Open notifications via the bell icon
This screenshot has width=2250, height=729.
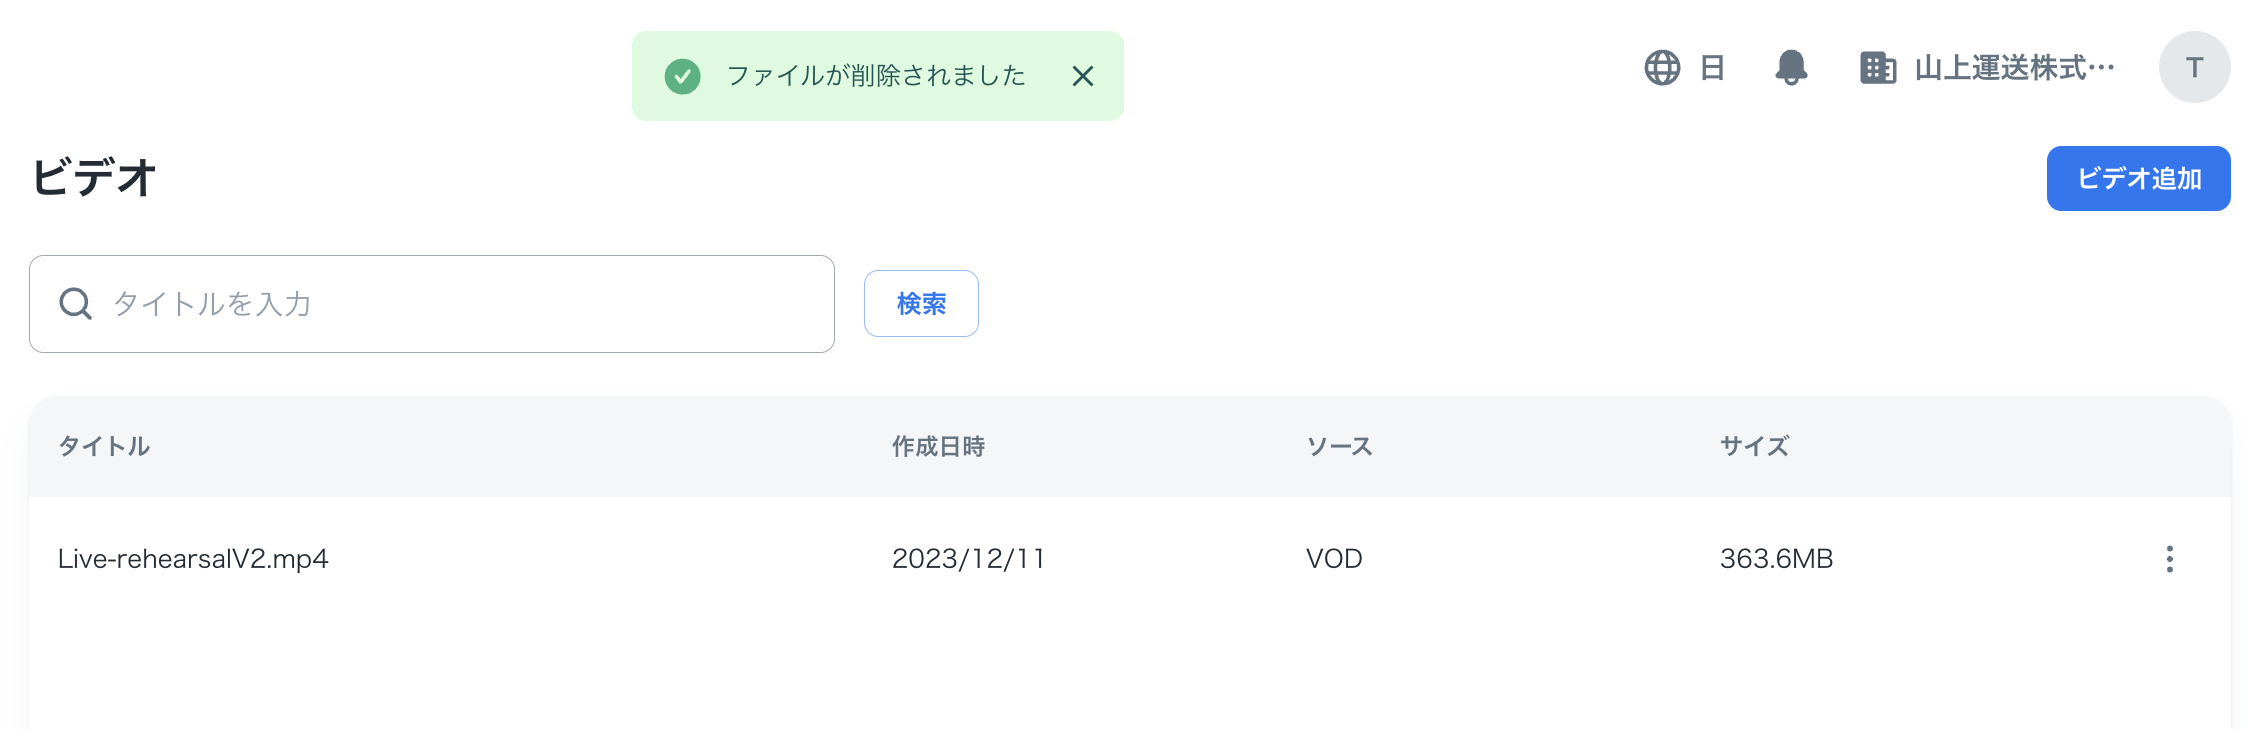point(1791,68)
